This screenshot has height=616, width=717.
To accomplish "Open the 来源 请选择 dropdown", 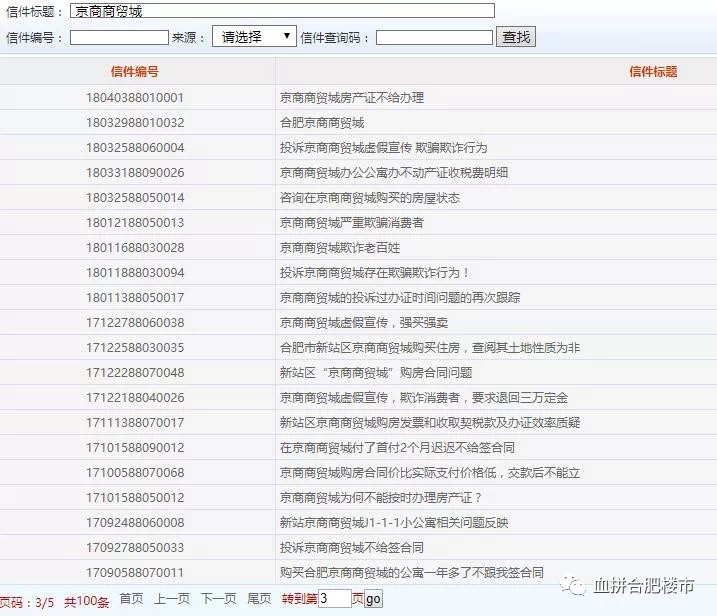I will click(254, 36).
